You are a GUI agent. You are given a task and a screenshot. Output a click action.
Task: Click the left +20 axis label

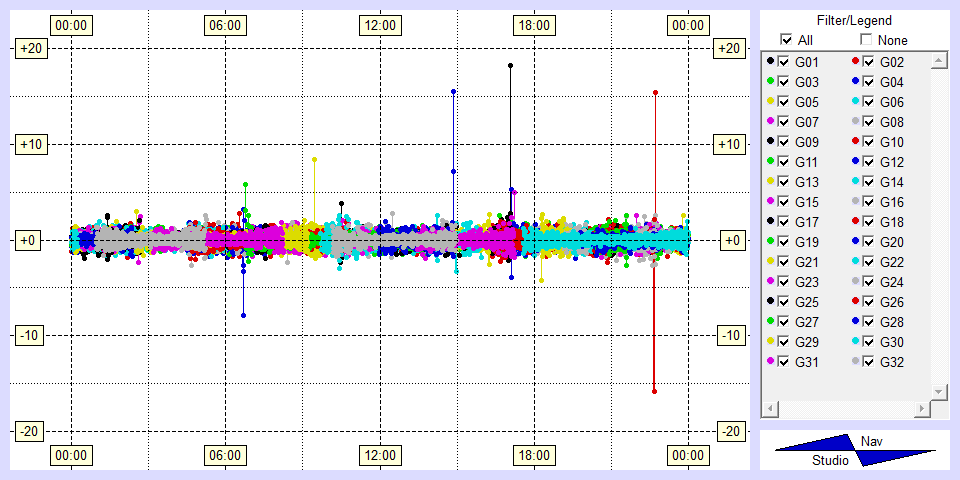28,49
